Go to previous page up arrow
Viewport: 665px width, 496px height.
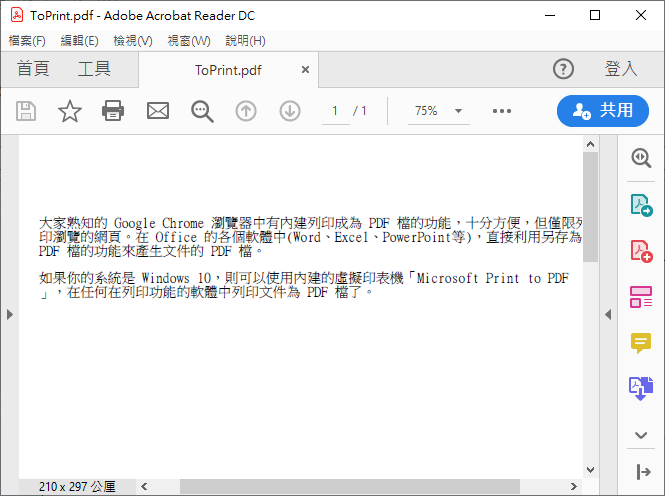pos(246,111)
